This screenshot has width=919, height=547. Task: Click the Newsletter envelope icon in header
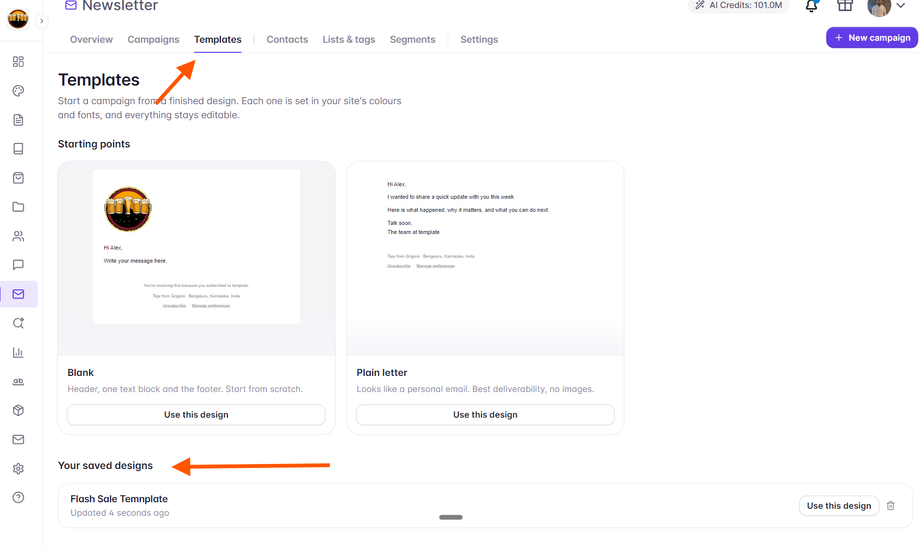71,5
